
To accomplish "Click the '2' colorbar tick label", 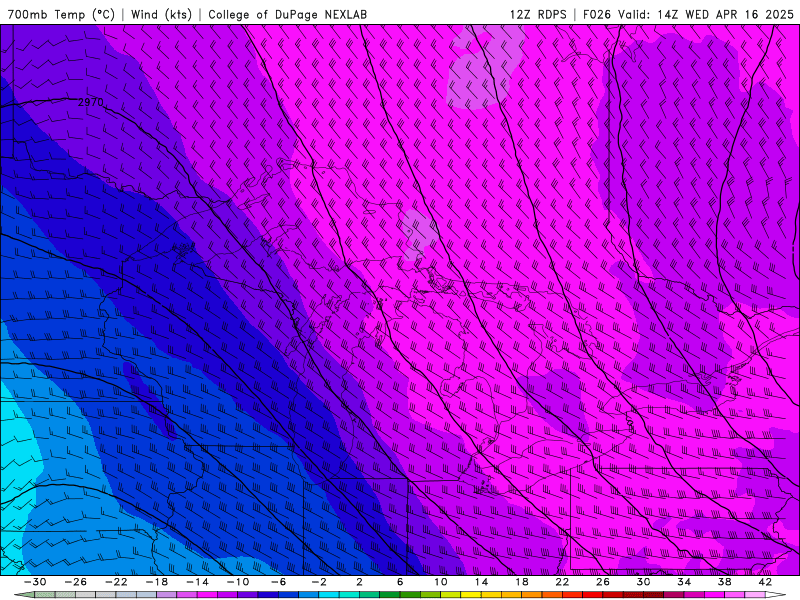I will [x=359, y=582].
